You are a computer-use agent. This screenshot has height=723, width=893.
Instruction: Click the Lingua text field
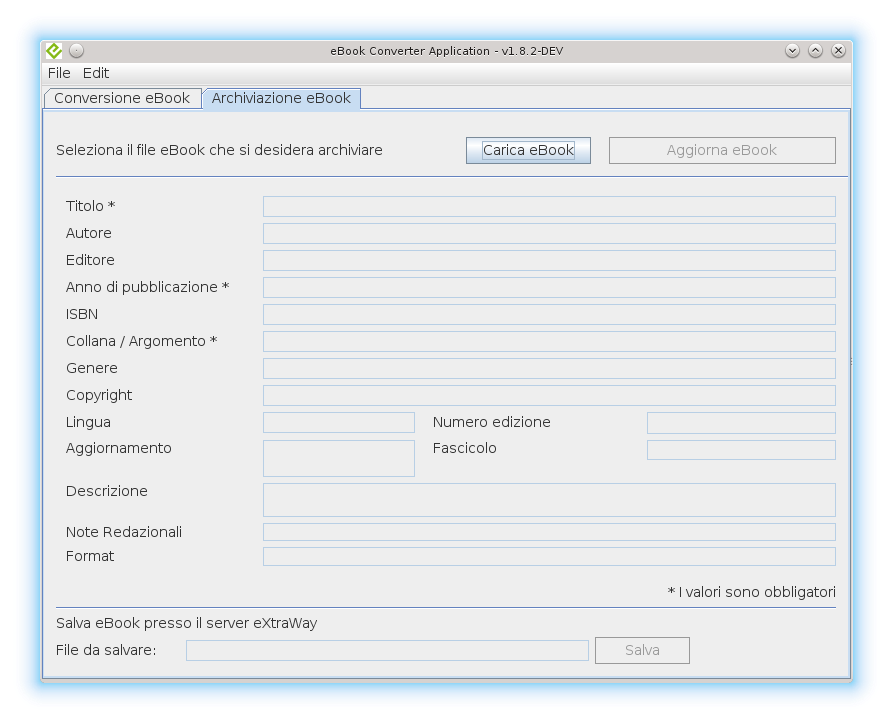point(338,422)
